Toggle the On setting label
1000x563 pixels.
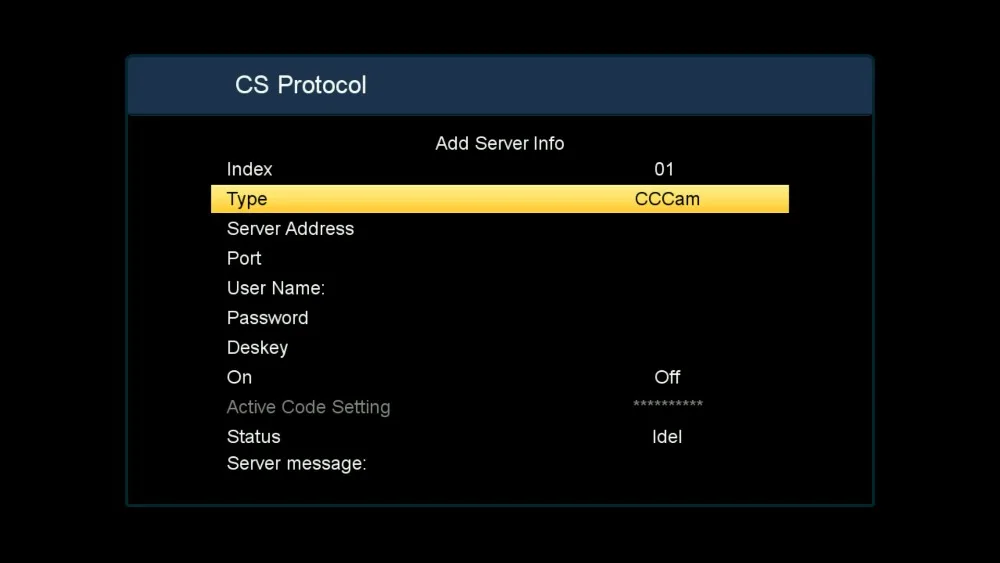click(x=239, y=377)
